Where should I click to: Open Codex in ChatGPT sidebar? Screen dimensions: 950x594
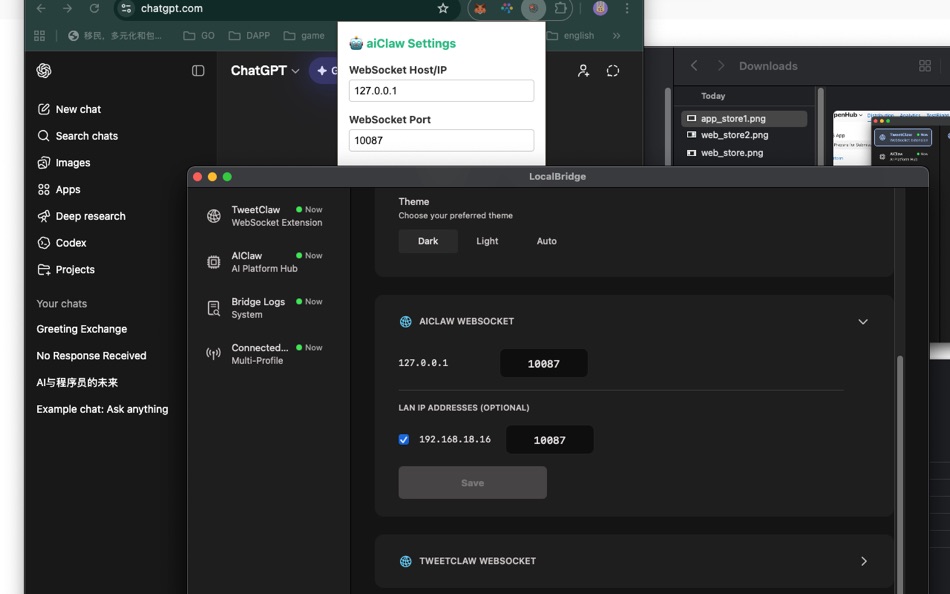pyautogui.click(x=62, y=242)
